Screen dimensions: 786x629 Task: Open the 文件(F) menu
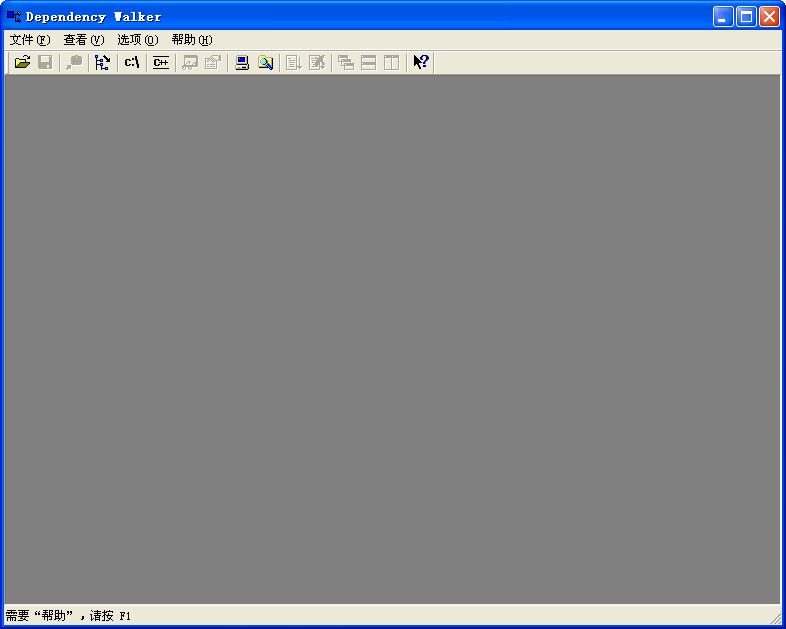pos(29,40)
